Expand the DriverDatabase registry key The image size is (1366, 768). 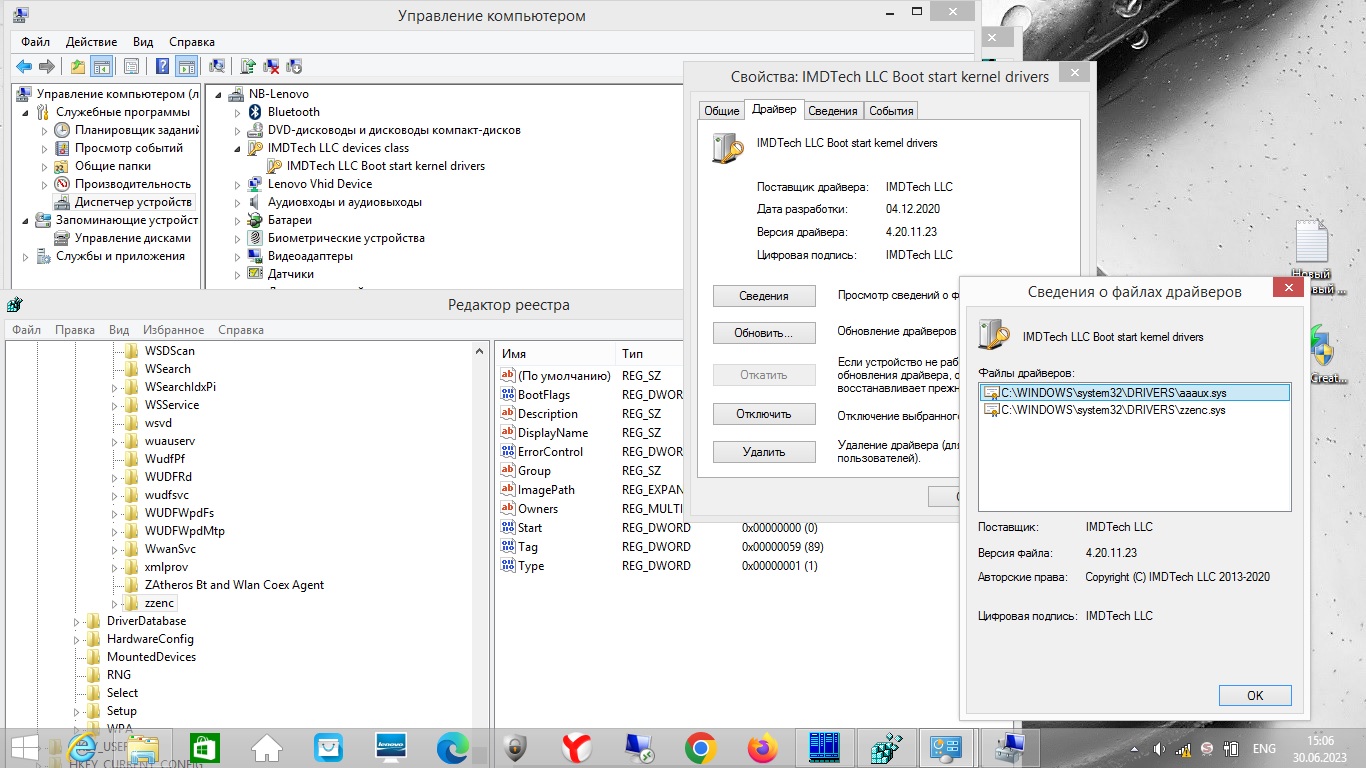point(77,621)
